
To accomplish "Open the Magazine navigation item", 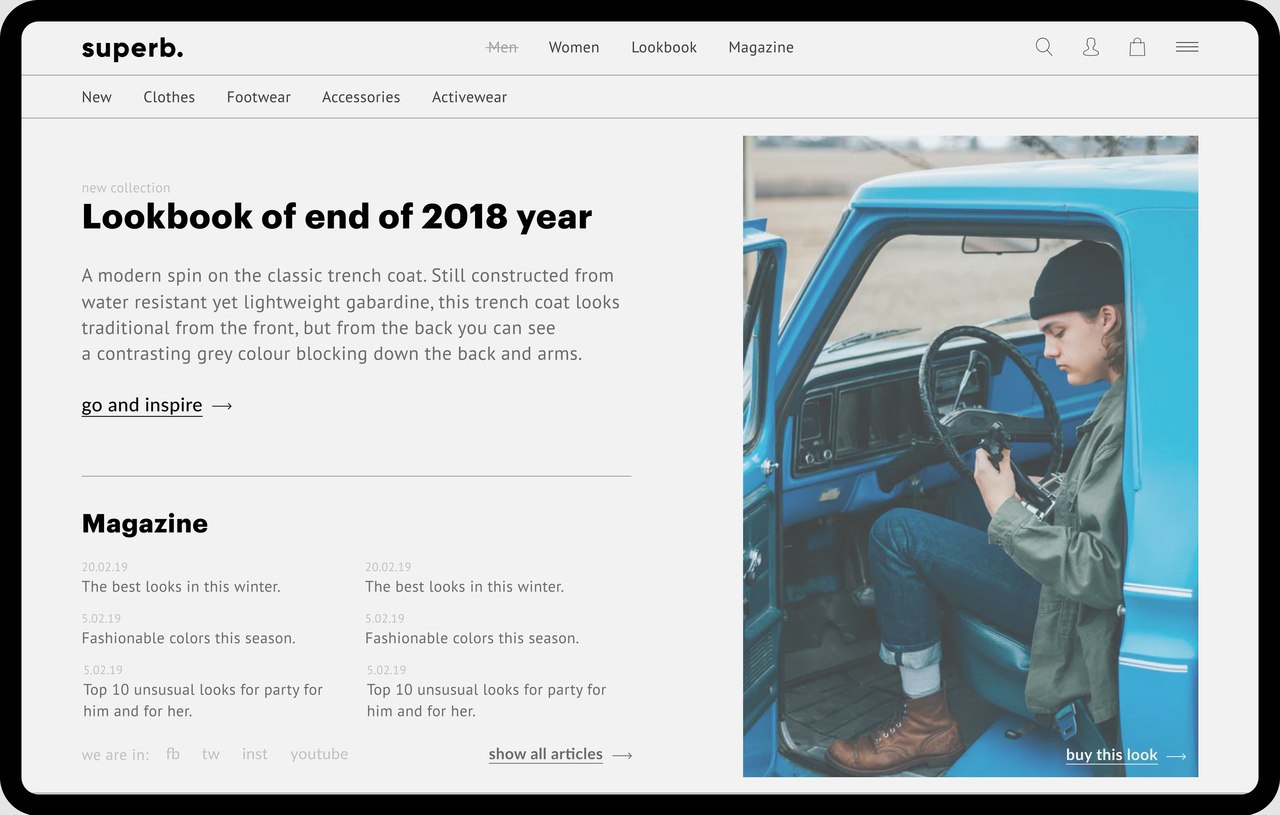I will (761, 47).
